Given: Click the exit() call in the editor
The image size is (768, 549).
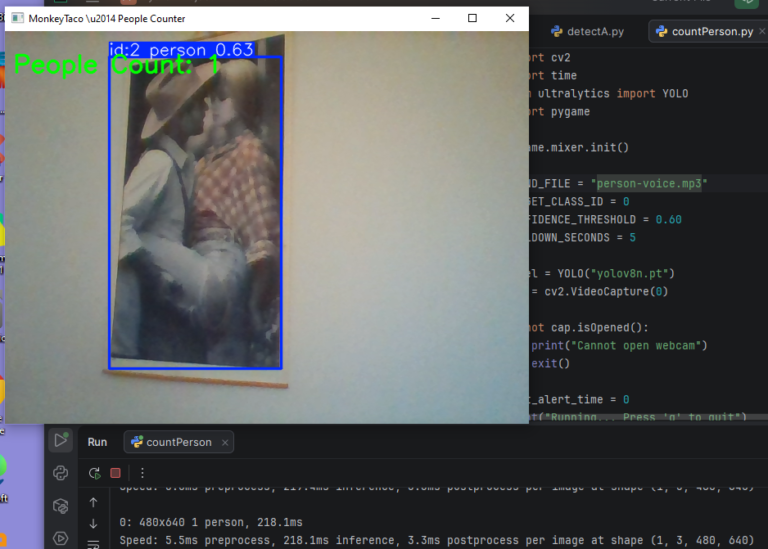Looking at the screenshot, I should pos(551,363).
